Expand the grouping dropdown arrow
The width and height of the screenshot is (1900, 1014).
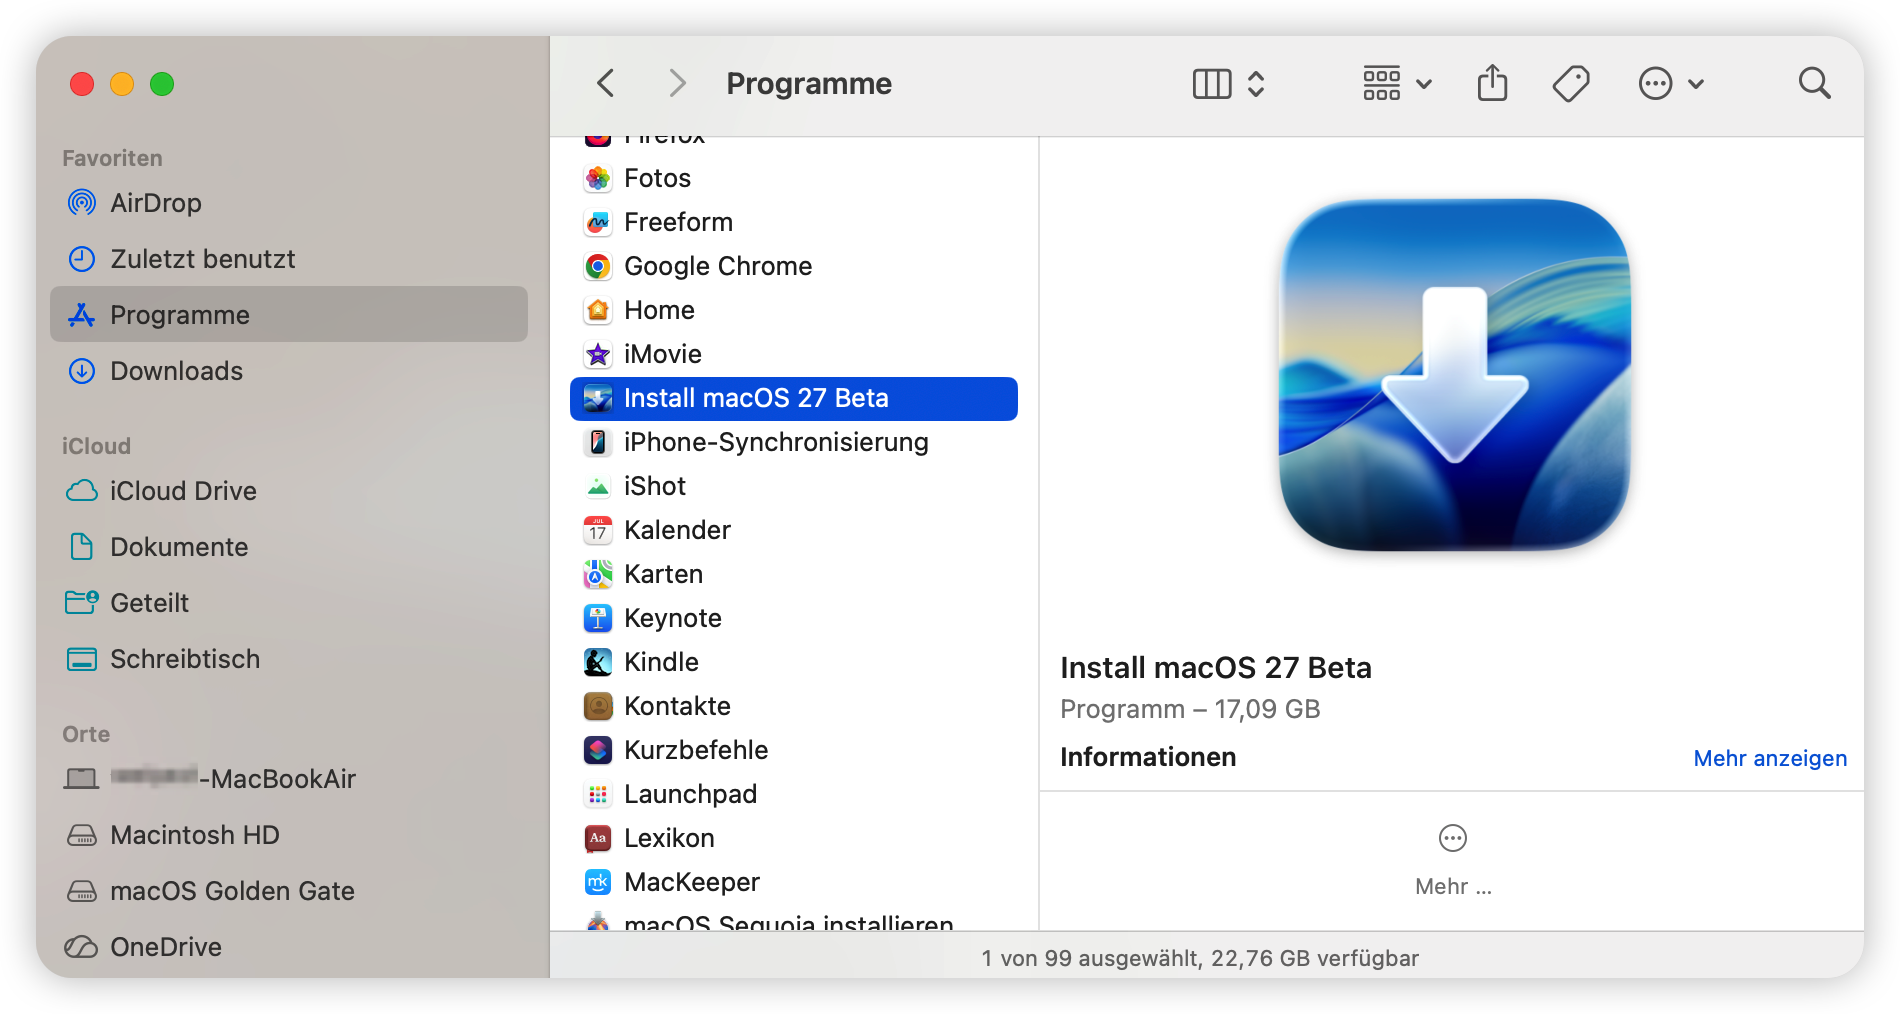(x=1424, y=85)
